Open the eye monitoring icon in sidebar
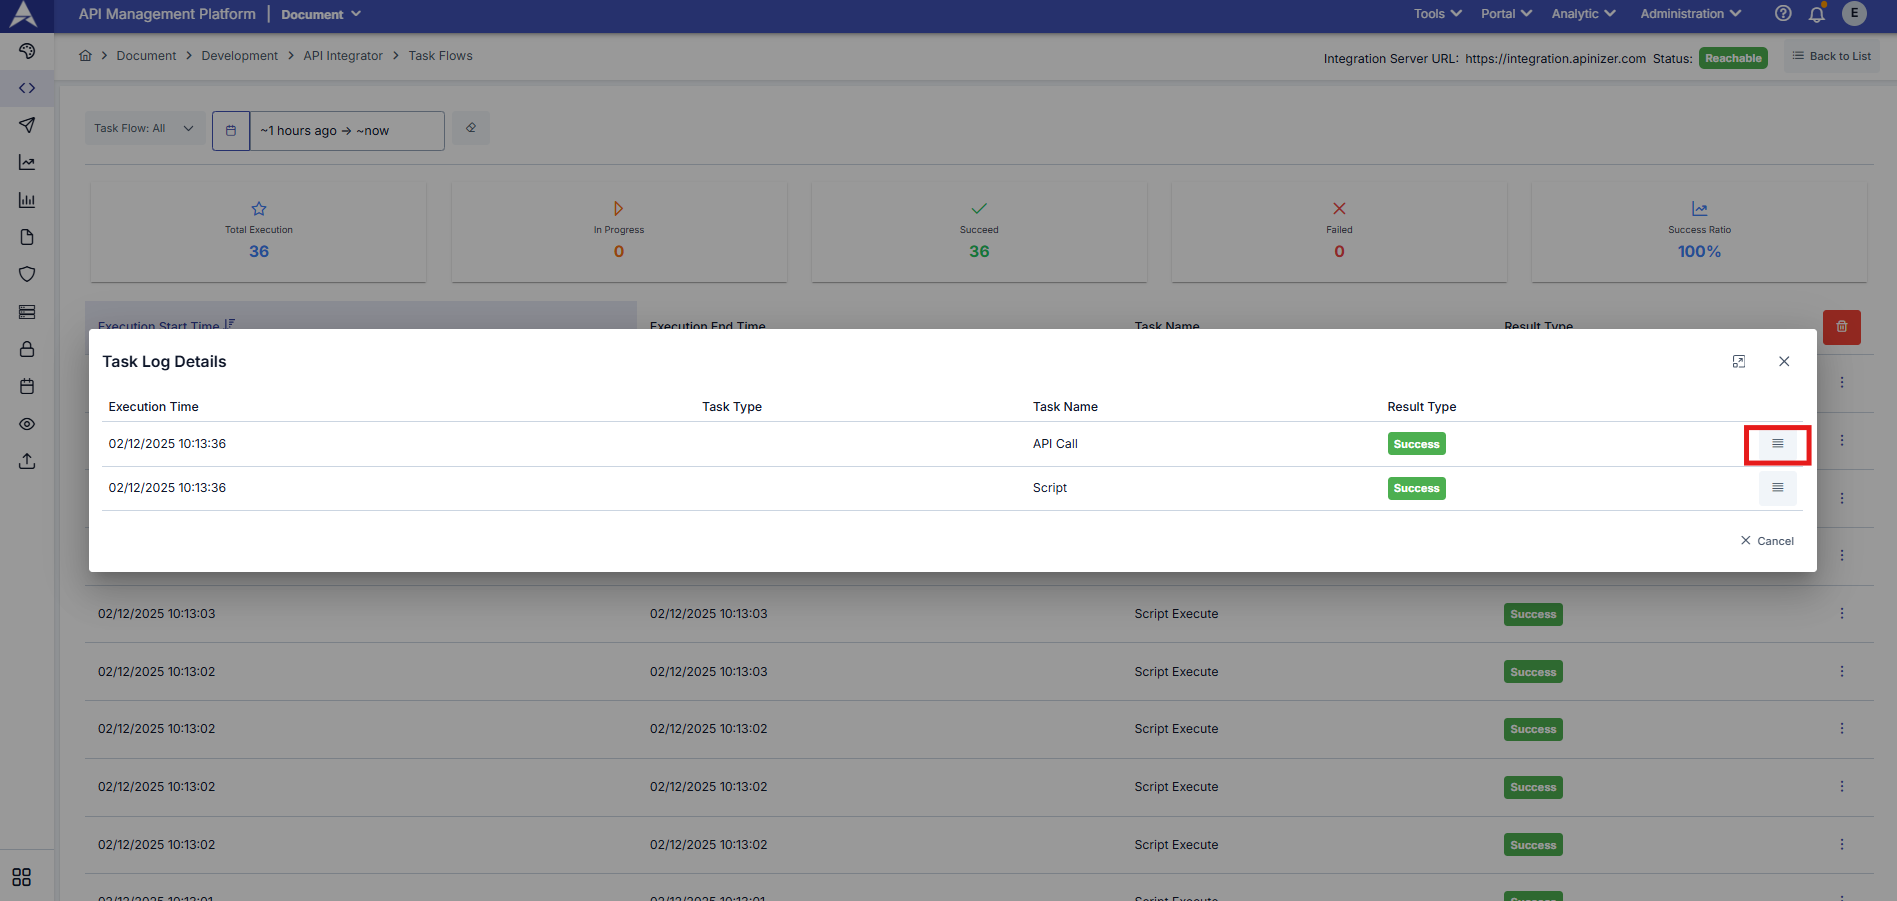The image size is (1897, 901). click(27, 424)
